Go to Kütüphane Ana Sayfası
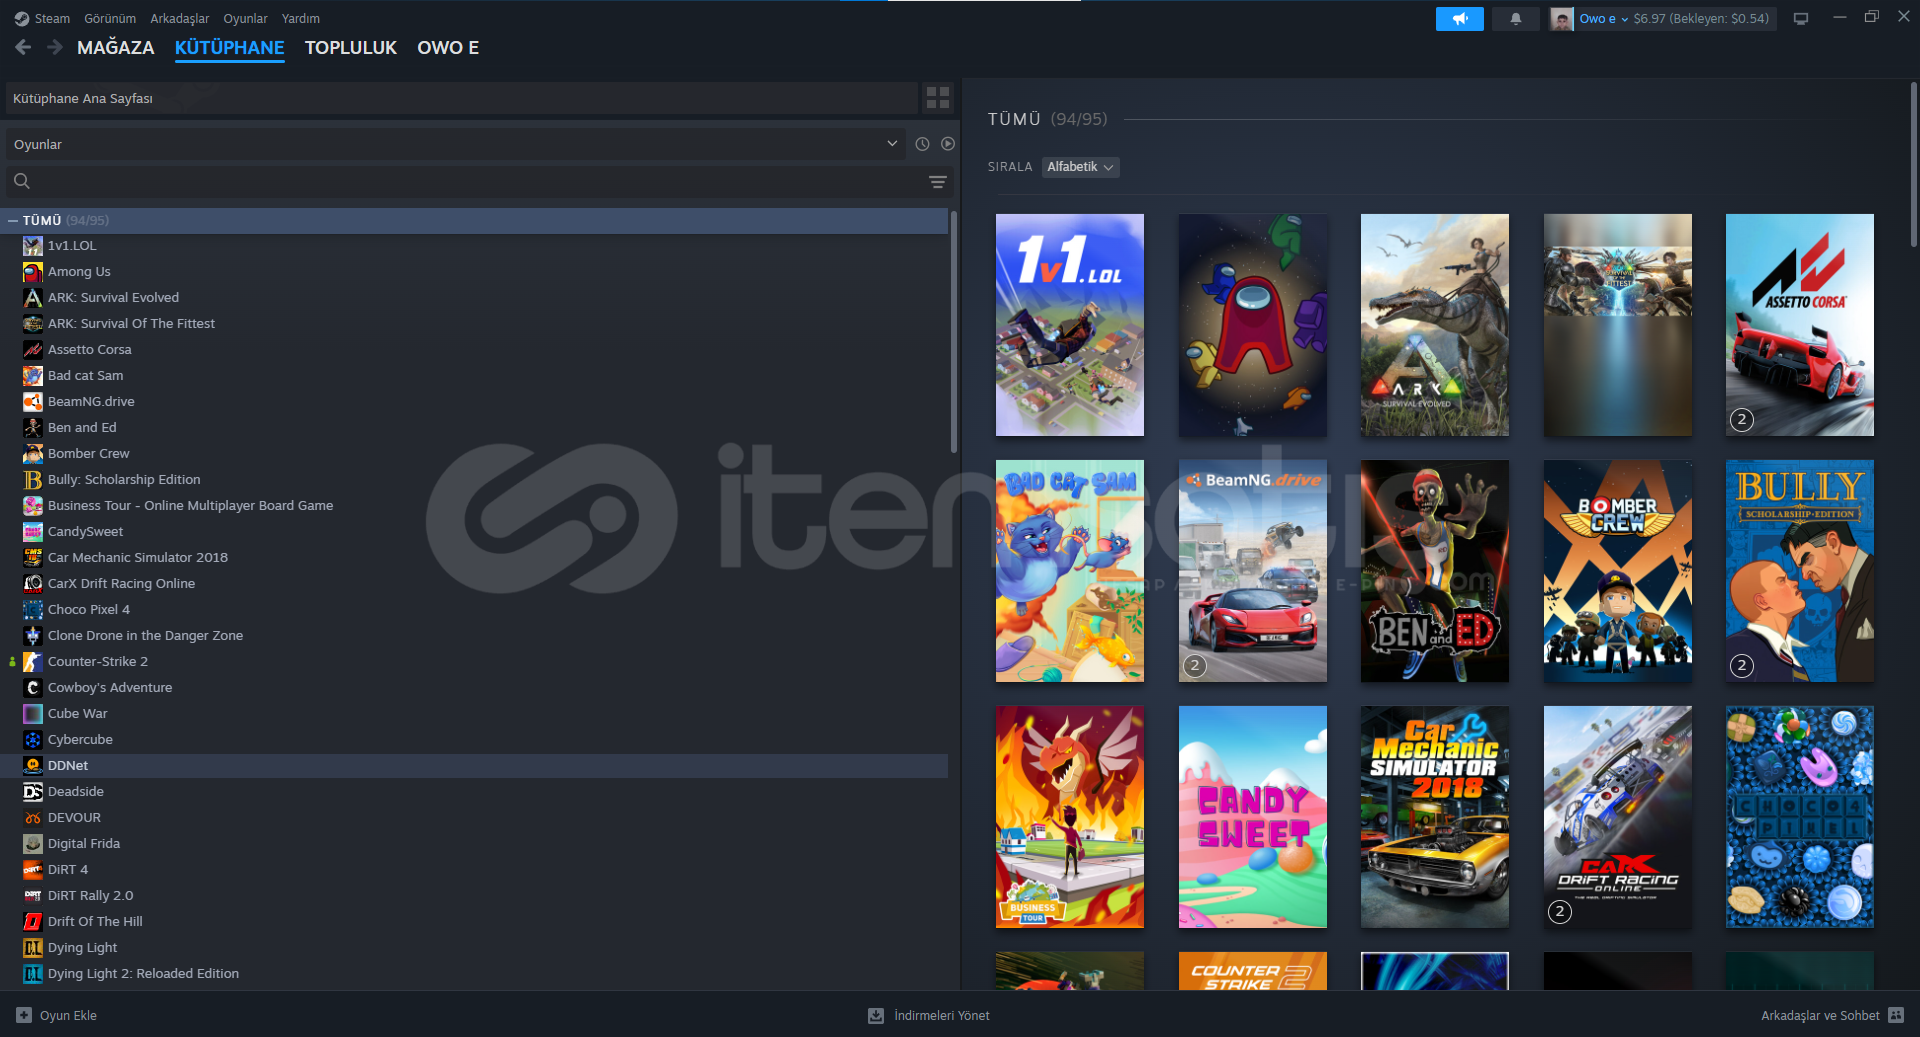Viewport: 1920px width, 1037px height. point(460,98)
